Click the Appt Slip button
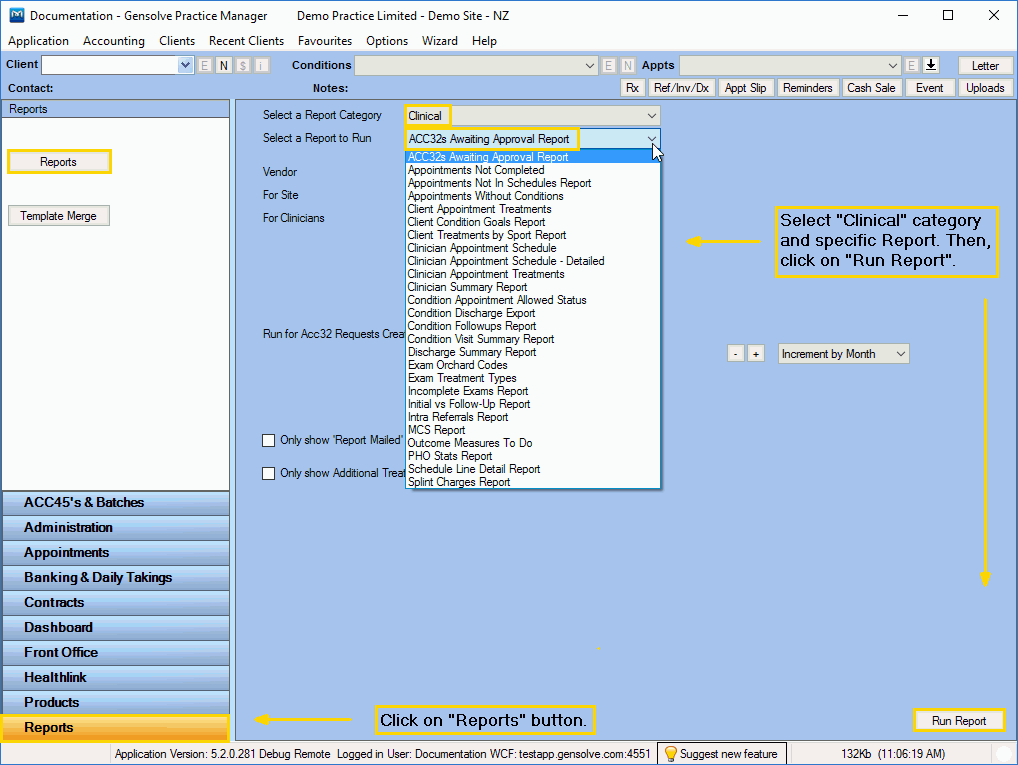This screenshot has height=765, width=1018. (745, 88)
